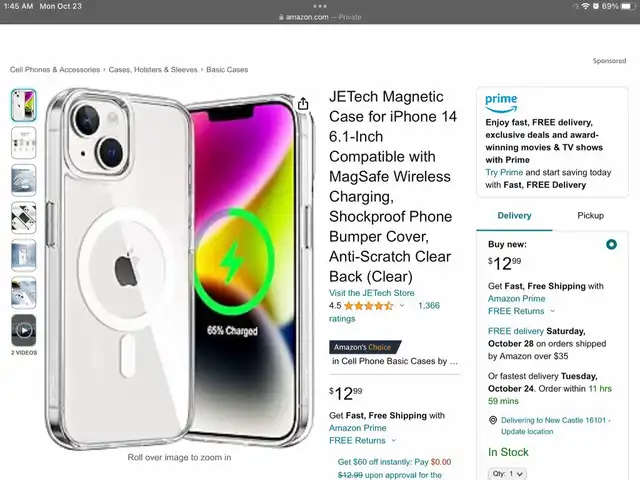Click the amazon.com address bar
Viewport: 640px width, 480px height.
pos(320,17)
